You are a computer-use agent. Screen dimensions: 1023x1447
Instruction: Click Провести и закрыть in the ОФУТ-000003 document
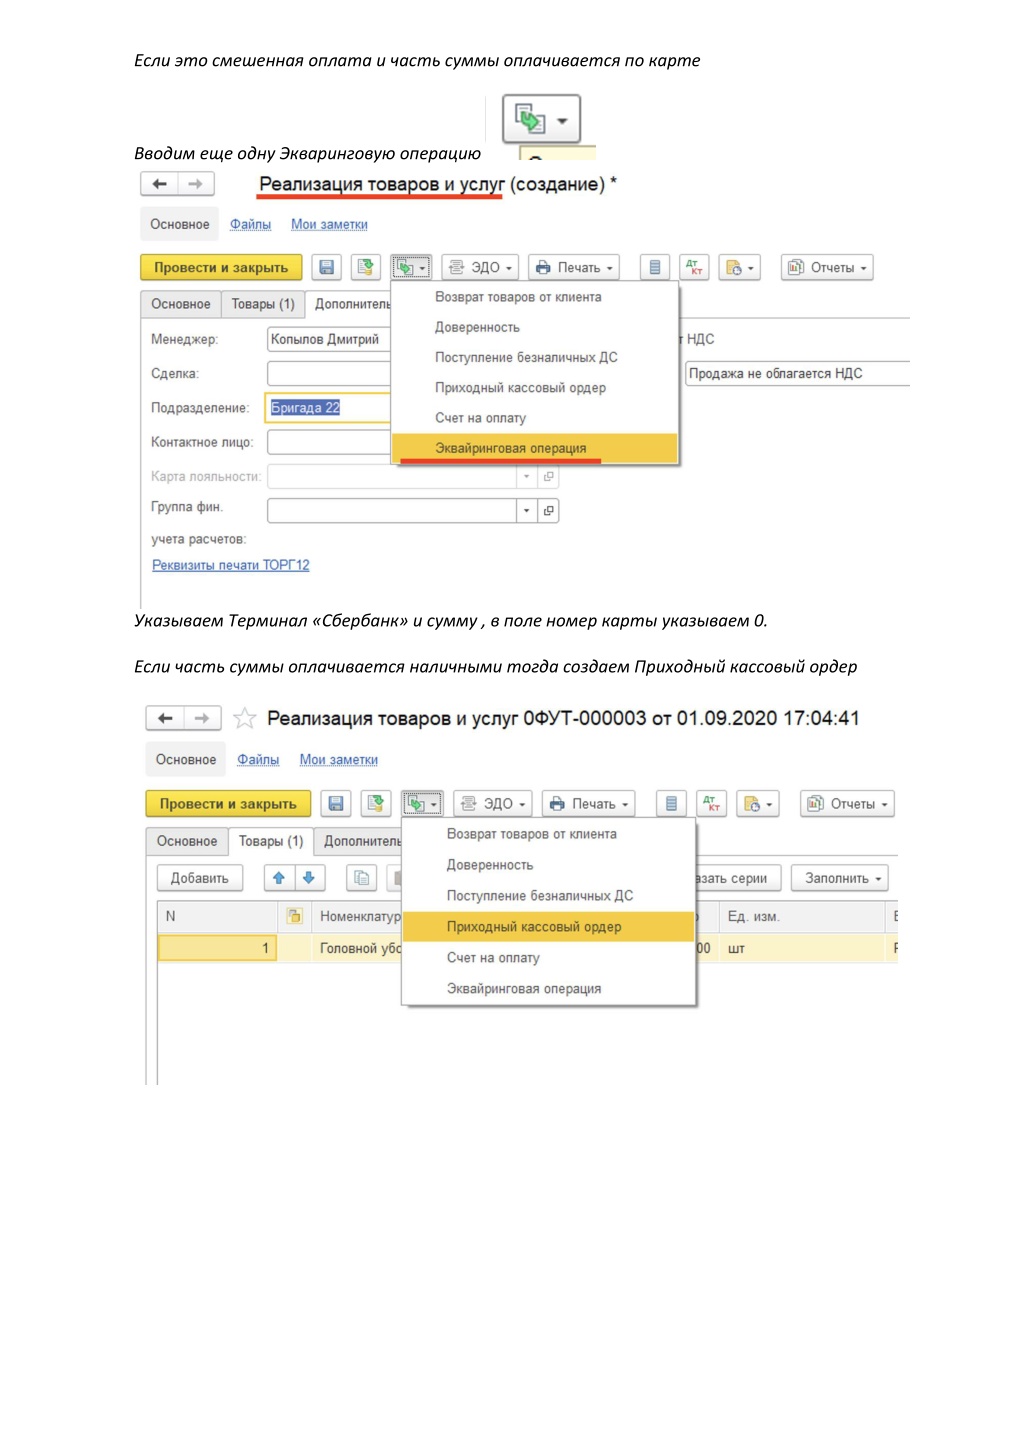[228, 804]
